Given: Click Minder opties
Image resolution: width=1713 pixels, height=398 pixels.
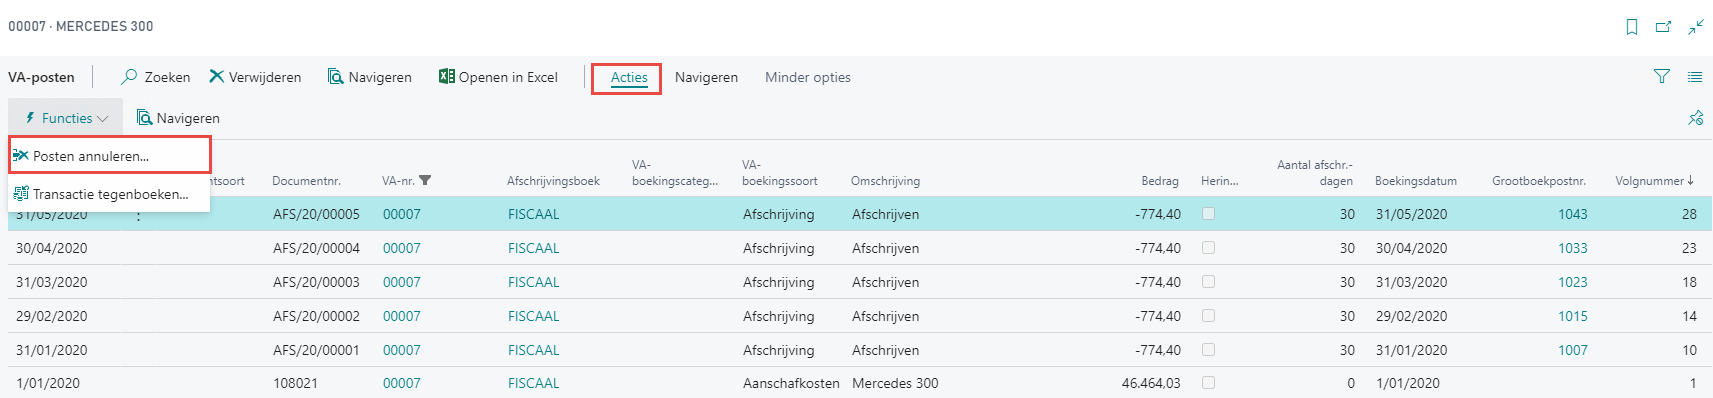Looking at the screenshot, I should click(x=808, y=77).
